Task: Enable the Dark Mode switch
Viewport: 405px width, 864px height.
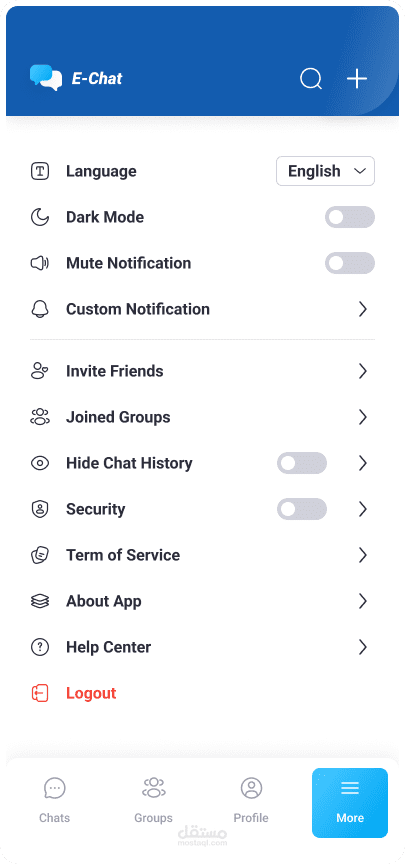Action: [350, 217]
